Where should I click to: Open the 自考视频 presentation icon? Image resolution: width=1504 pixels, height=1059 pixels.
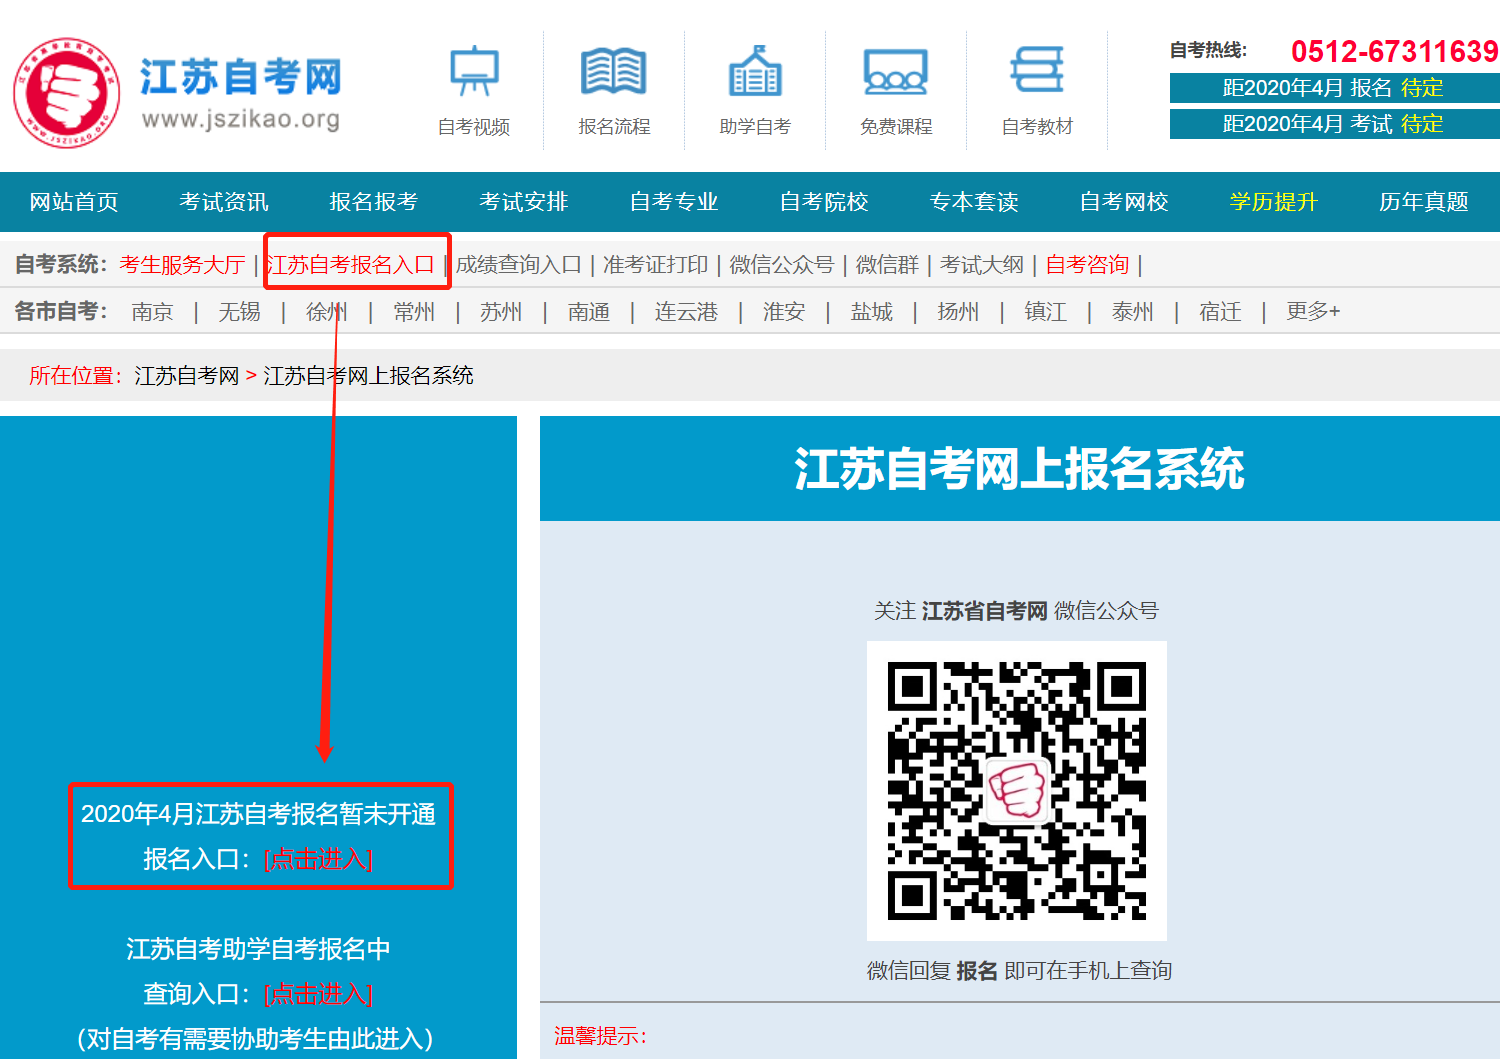(x=474, y=71)
